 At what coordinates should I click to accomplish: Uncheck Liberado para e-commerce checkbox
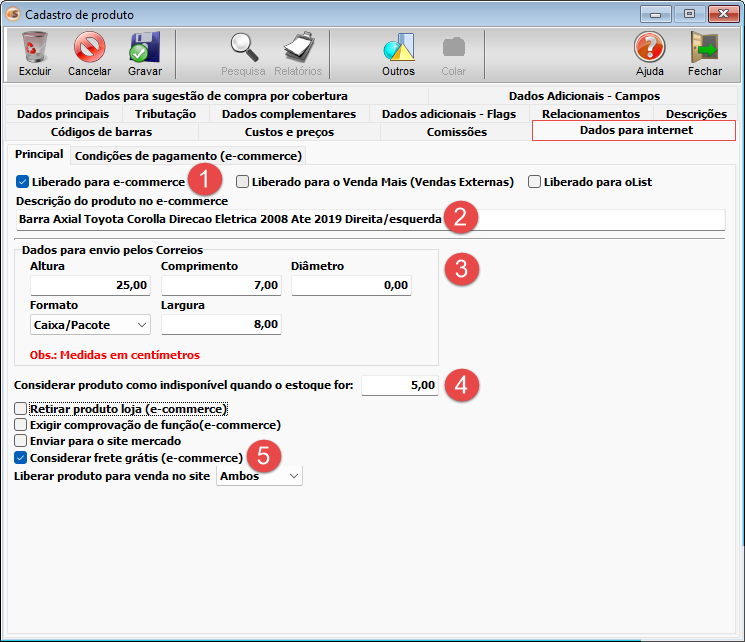coord(22,182)
